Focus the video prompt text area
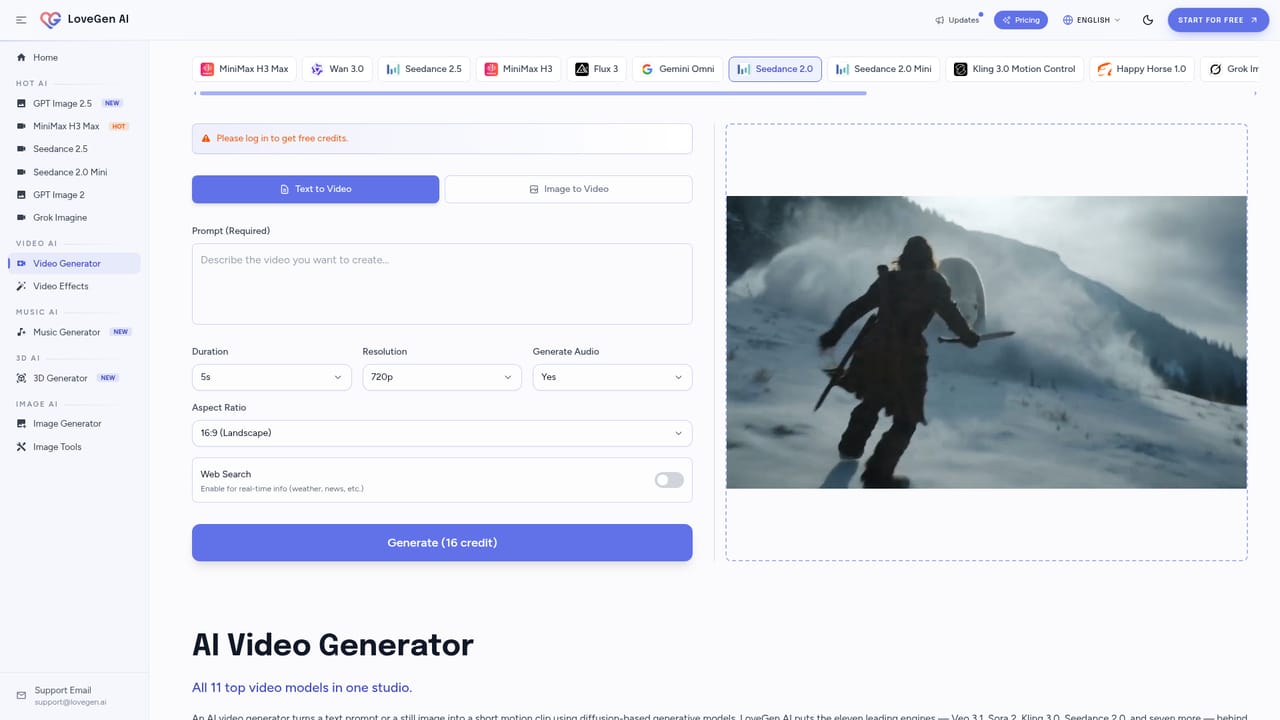 442,284
